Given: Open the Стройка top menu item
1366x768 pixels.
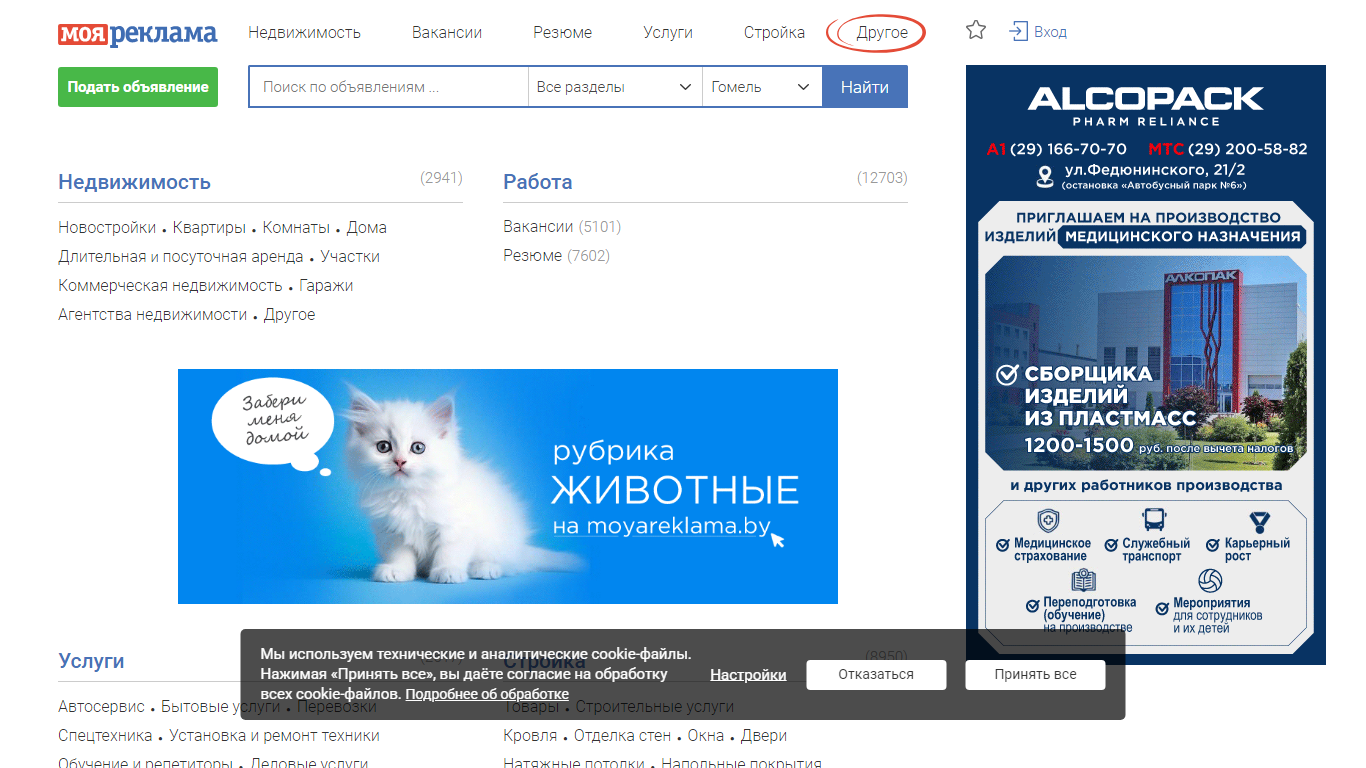Looking at the screenshot, I should click(x=774, y=32).
